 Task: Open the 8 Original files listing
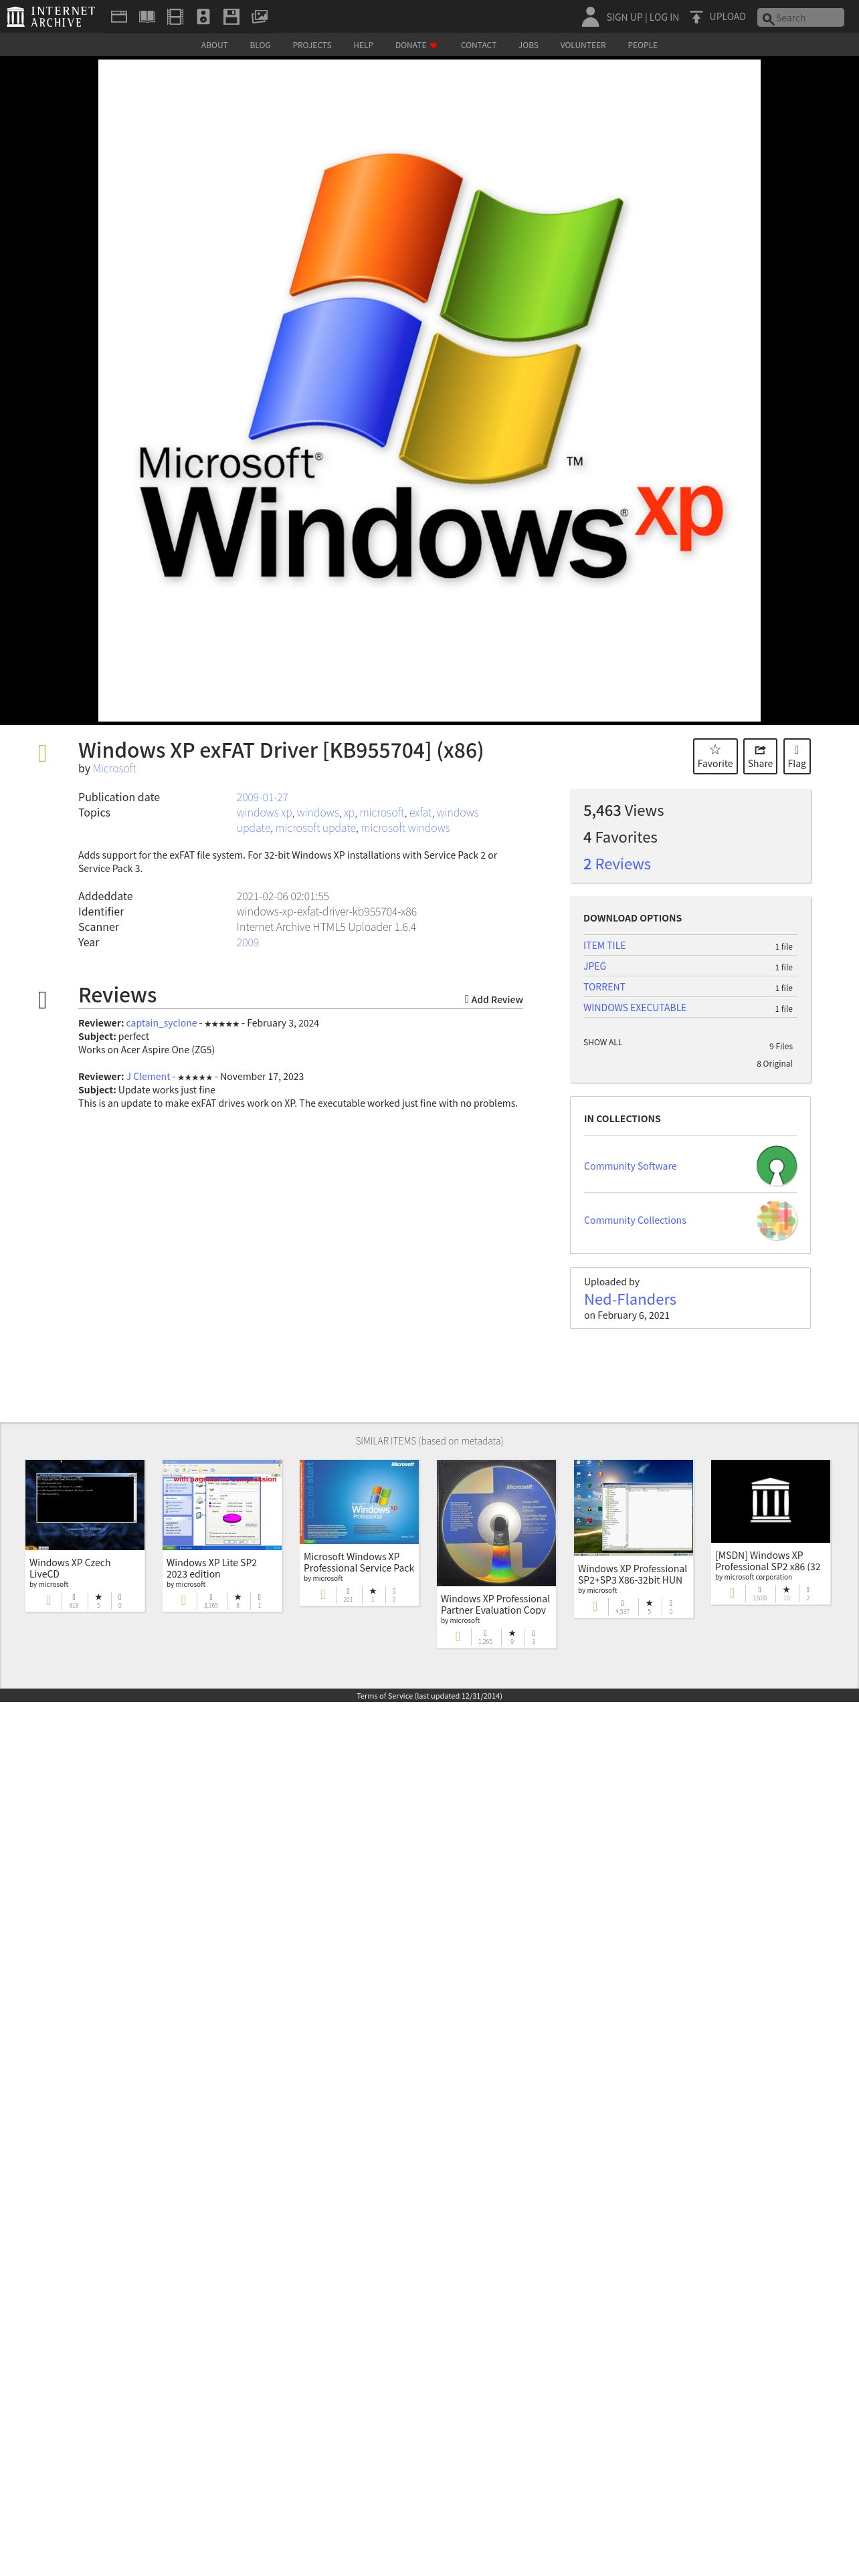[x=774, y=1064]
